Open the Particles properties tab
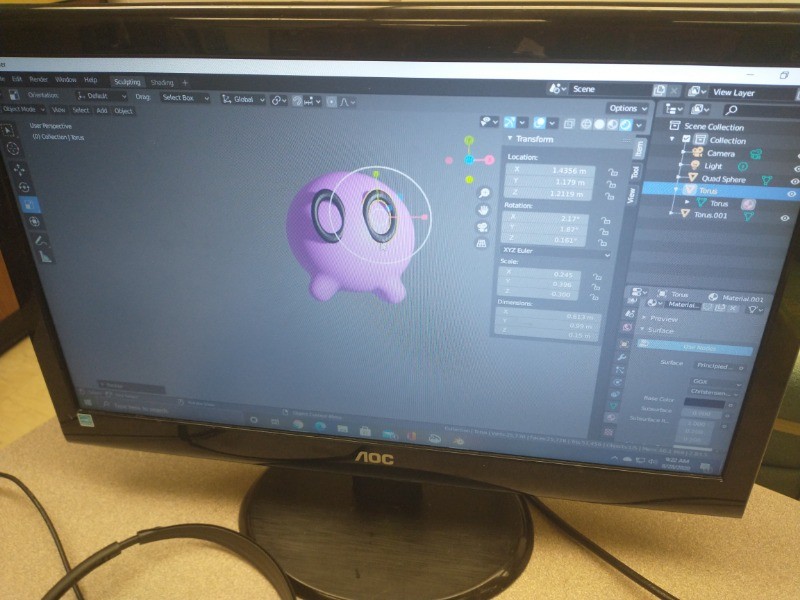The width and height of the screenshot is (800, 600). [620, 370]
